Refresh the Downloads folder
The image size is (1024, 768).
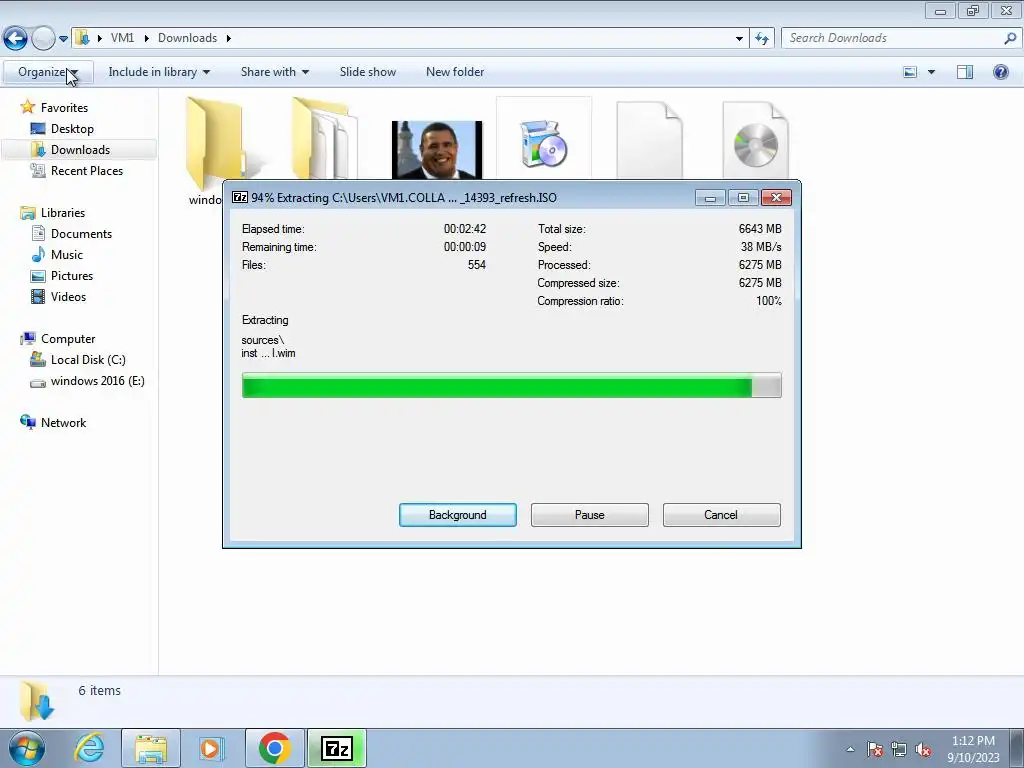pos(761,39)
